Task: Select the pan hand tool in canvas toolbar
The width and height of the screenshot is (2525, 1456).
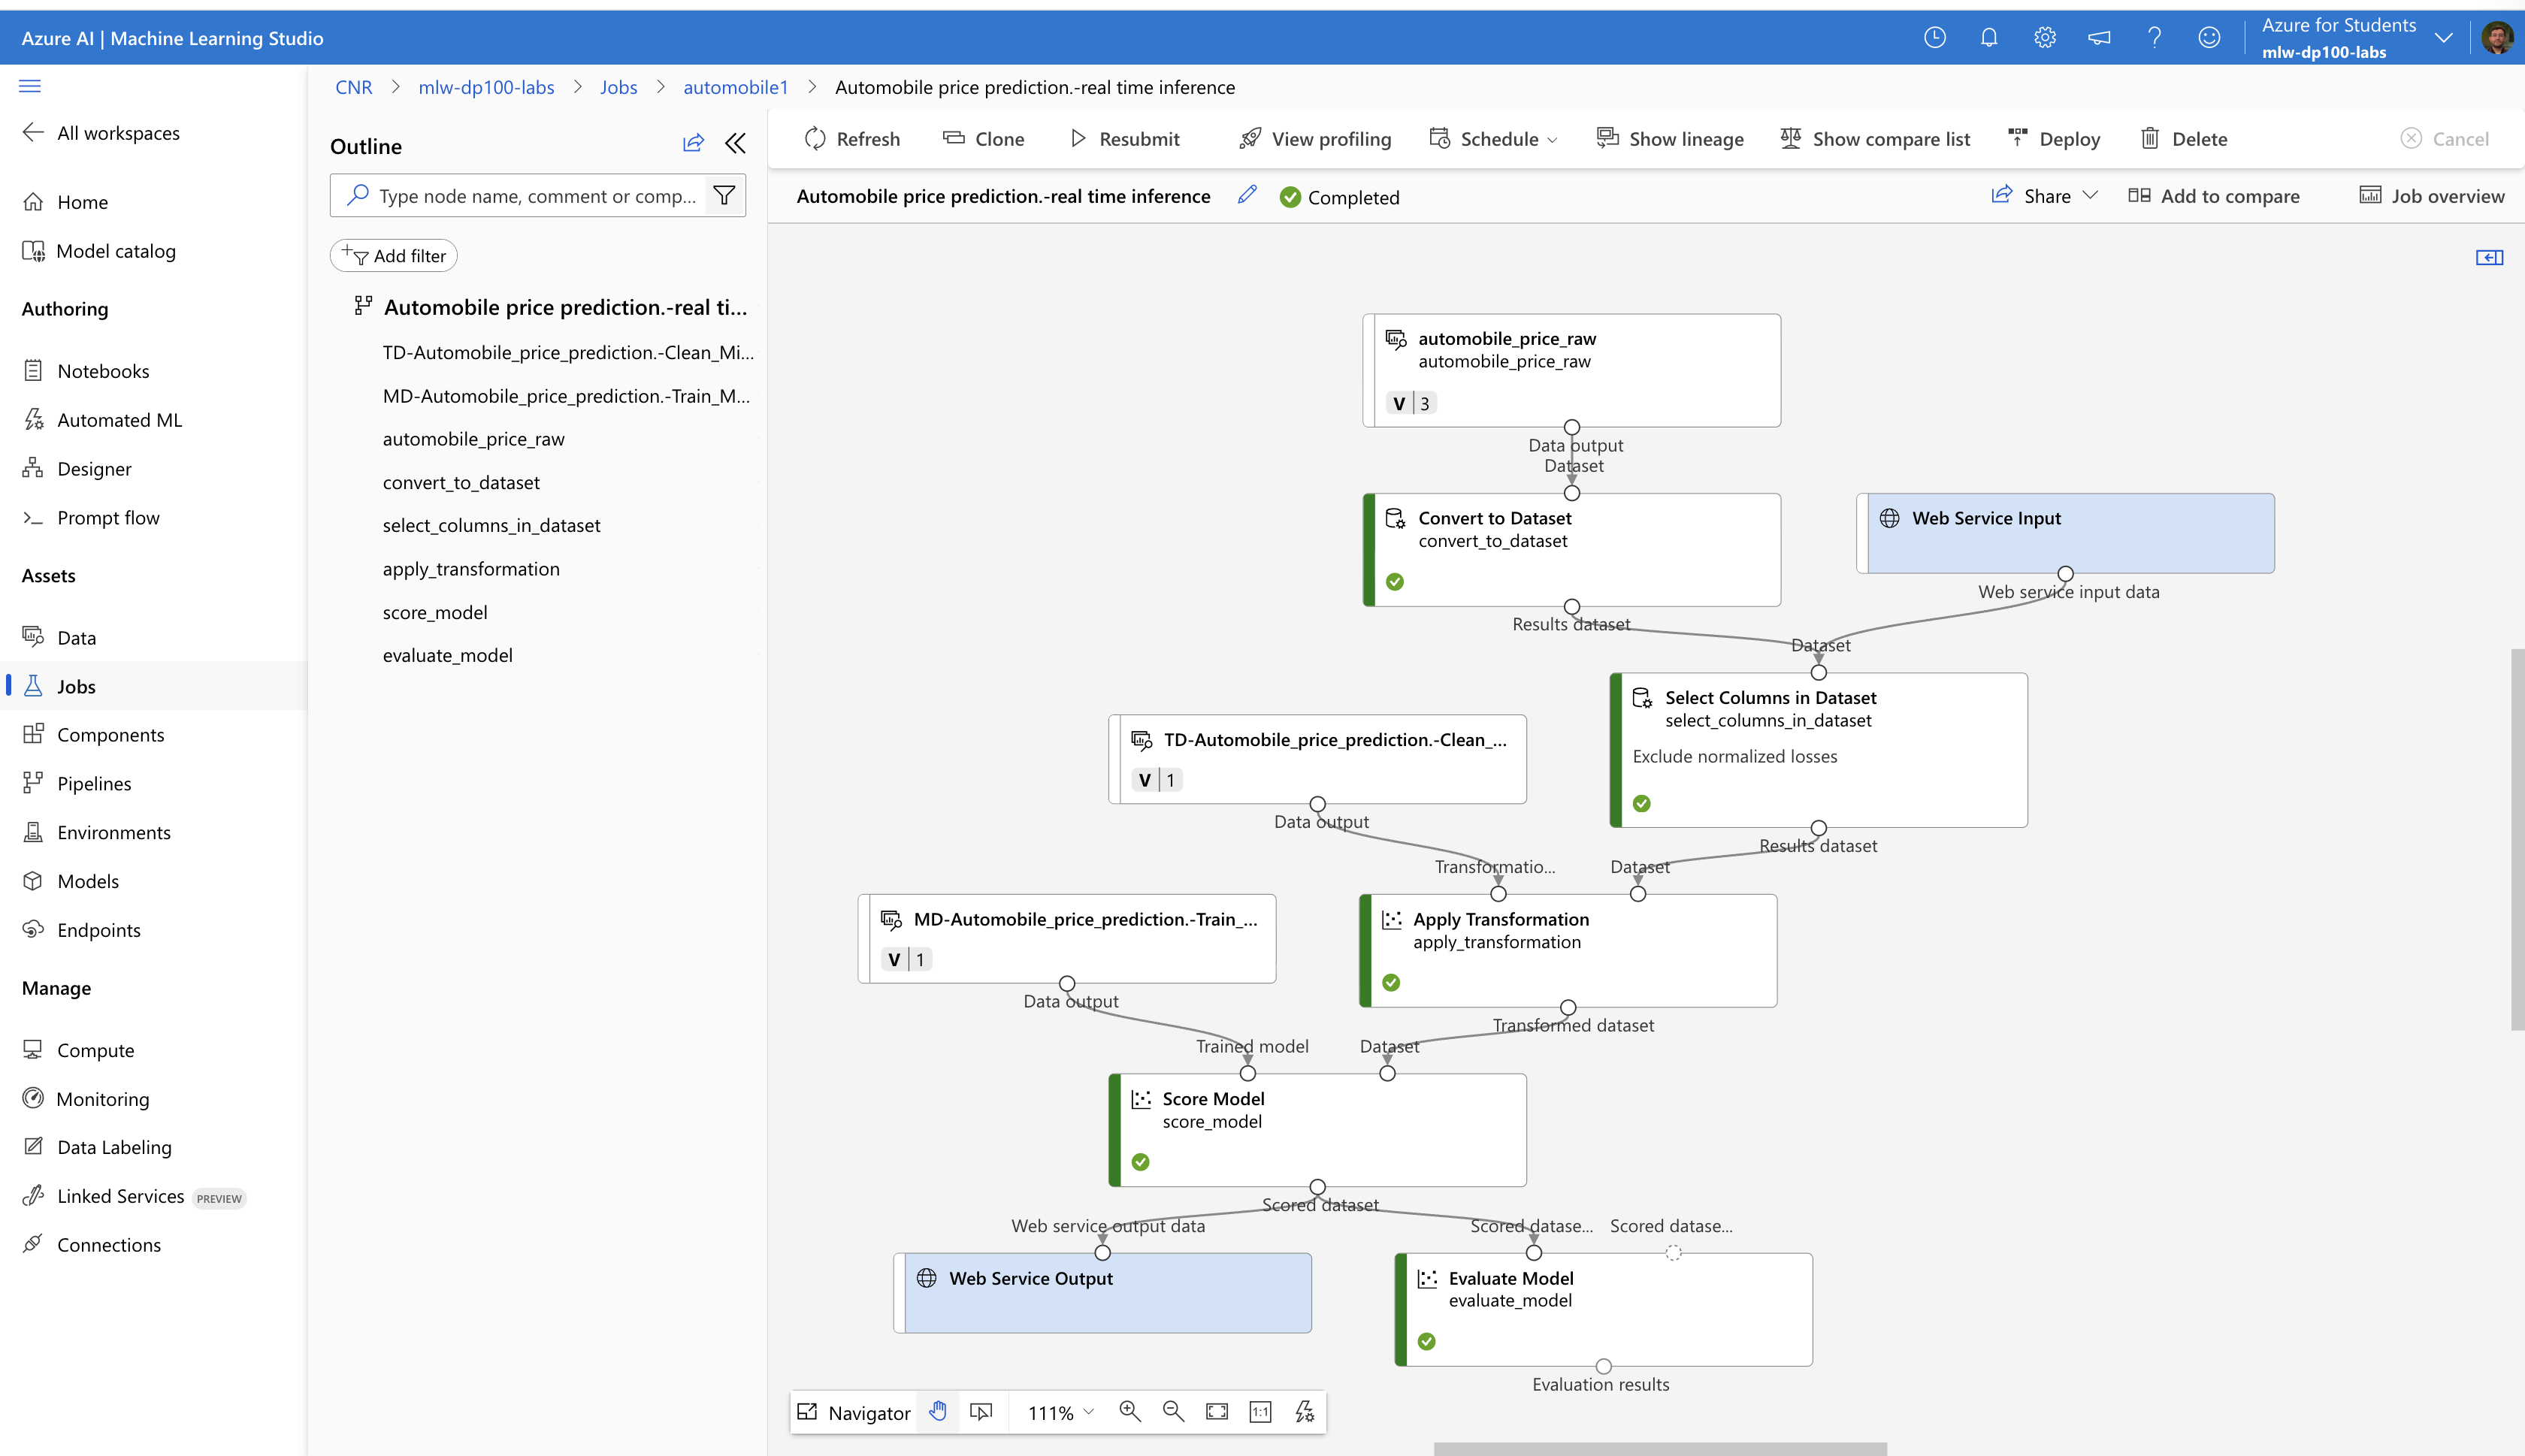Action: point(937,1411)
